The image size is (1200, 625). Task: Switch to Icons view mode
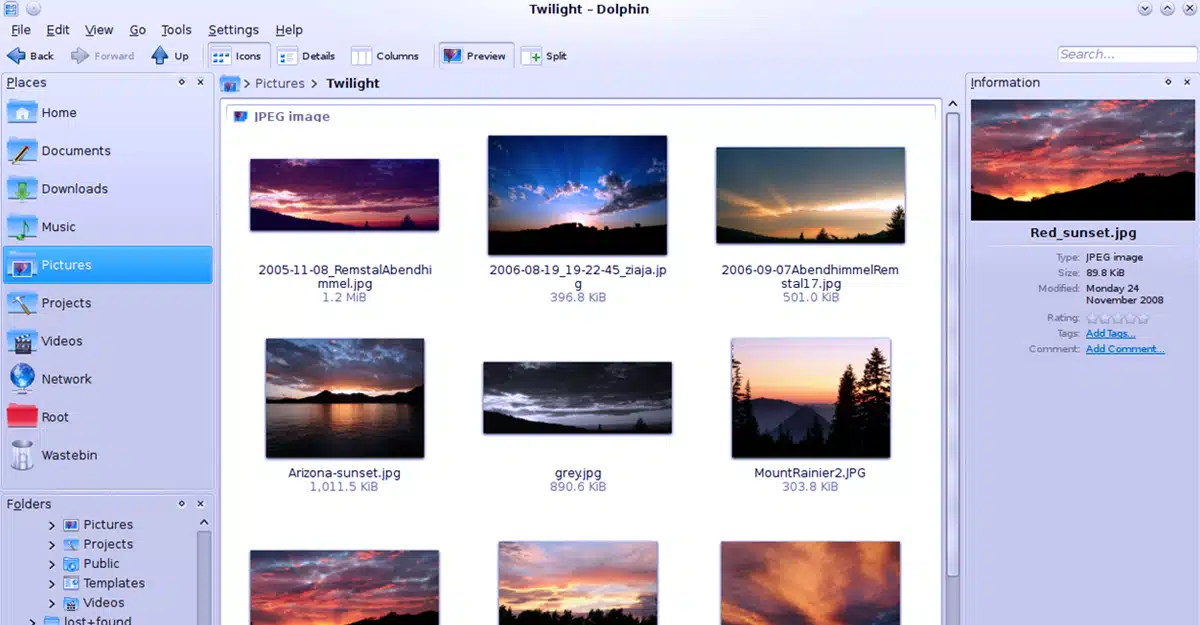[236, 56]
